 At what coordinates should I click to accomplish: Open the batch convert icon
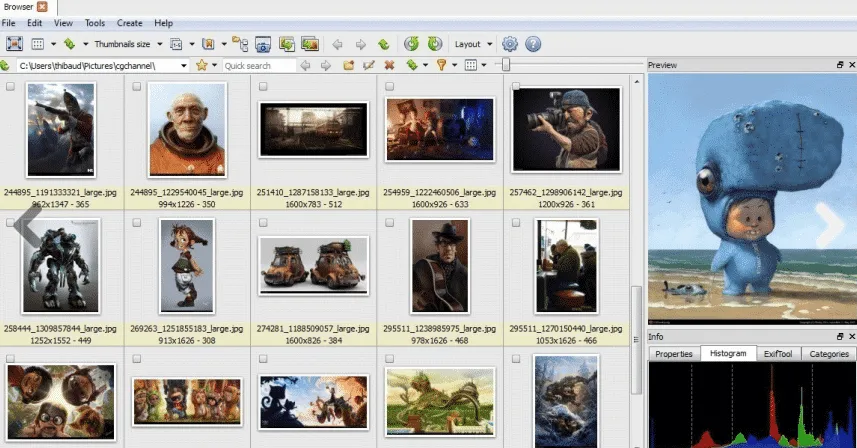286,44
